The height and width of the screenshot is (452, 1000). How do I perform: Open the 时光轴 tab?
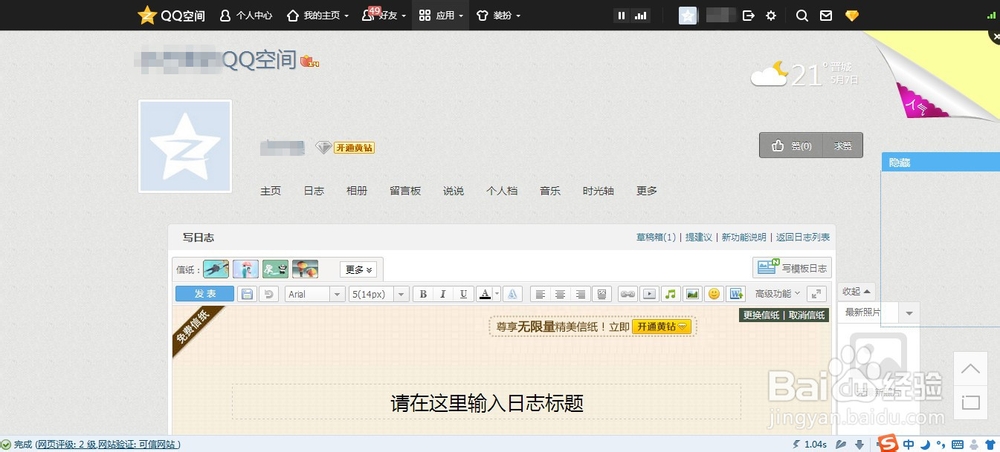point(598,191)
